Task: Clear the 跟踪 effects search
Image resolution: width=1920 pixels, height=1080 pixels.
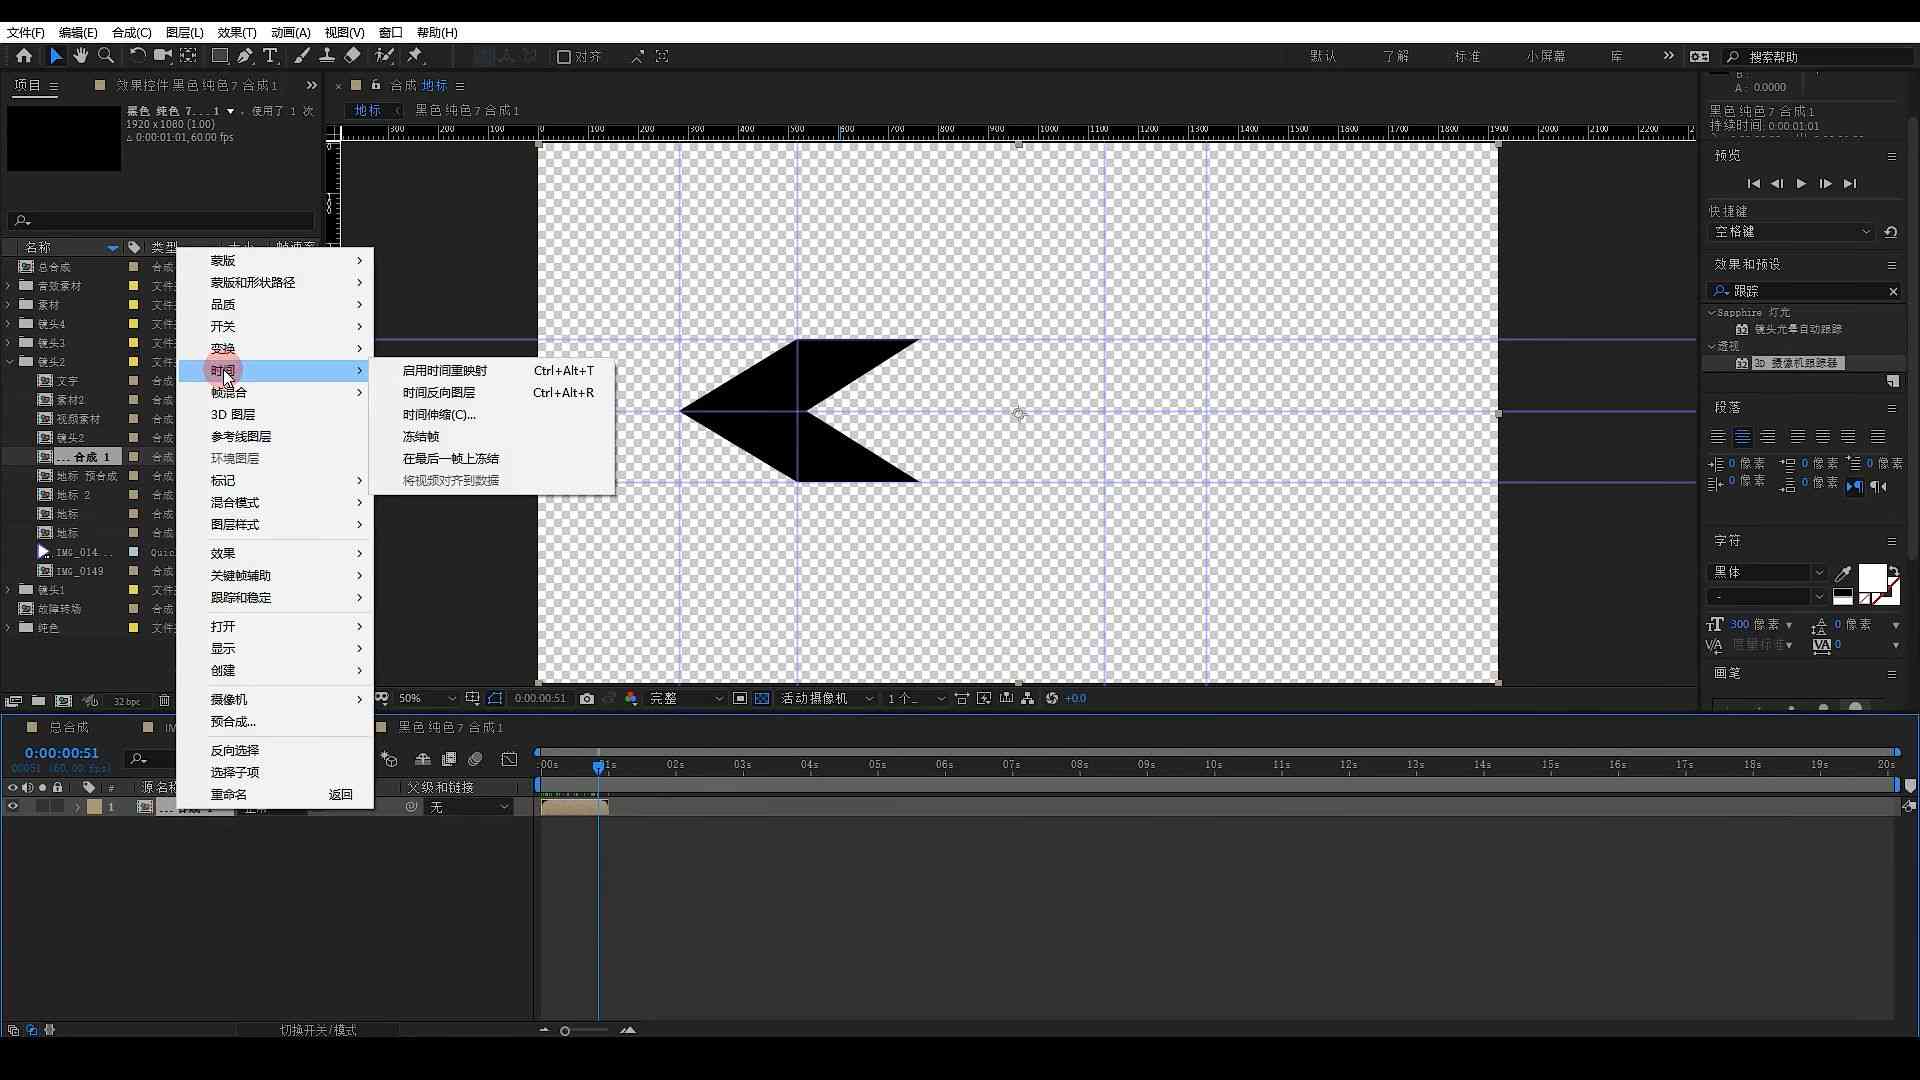Action: pyautogui.click(x=1893, y=291)
